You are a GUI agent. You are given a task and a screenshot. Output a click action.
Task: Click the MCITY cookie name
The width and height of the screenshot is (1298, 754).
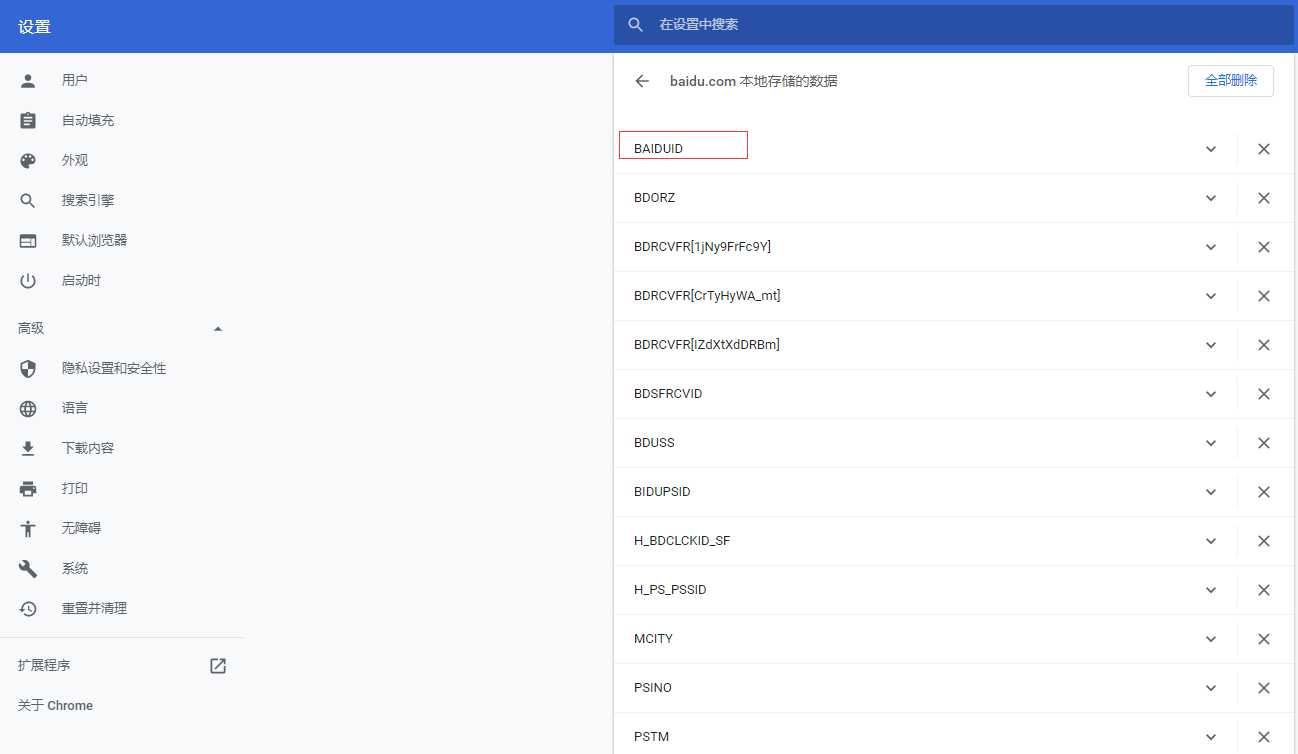point(653,639)
